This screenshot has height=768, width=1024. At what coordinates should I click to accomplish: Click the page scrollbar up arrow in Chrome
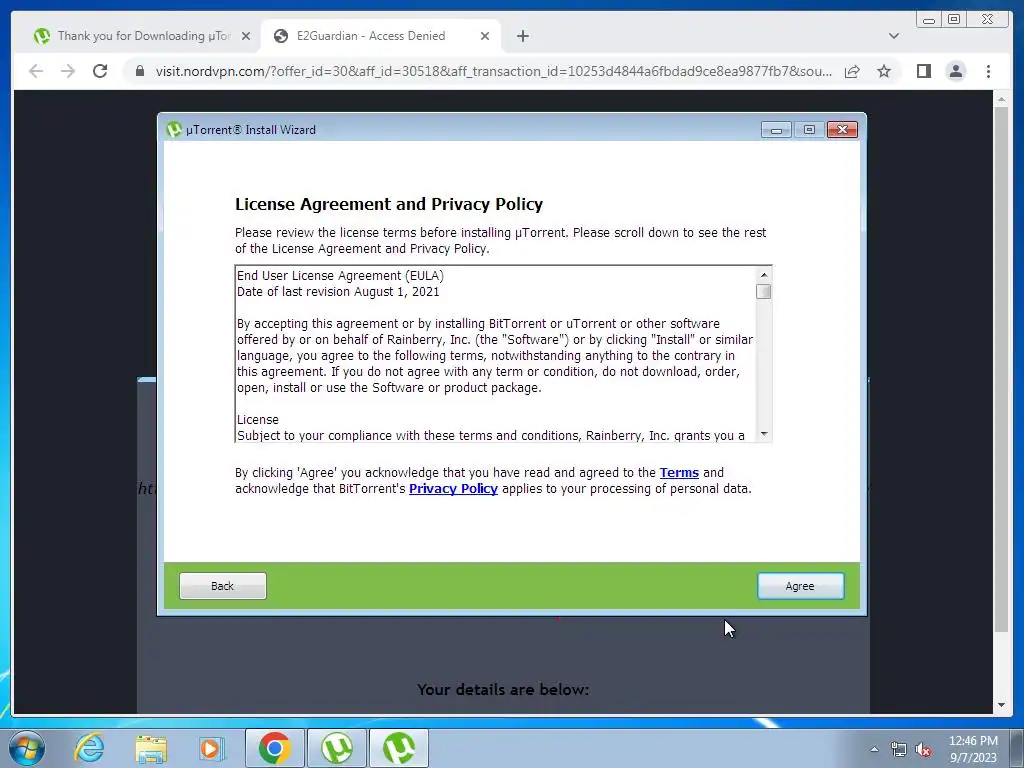tap(1001, 99)
